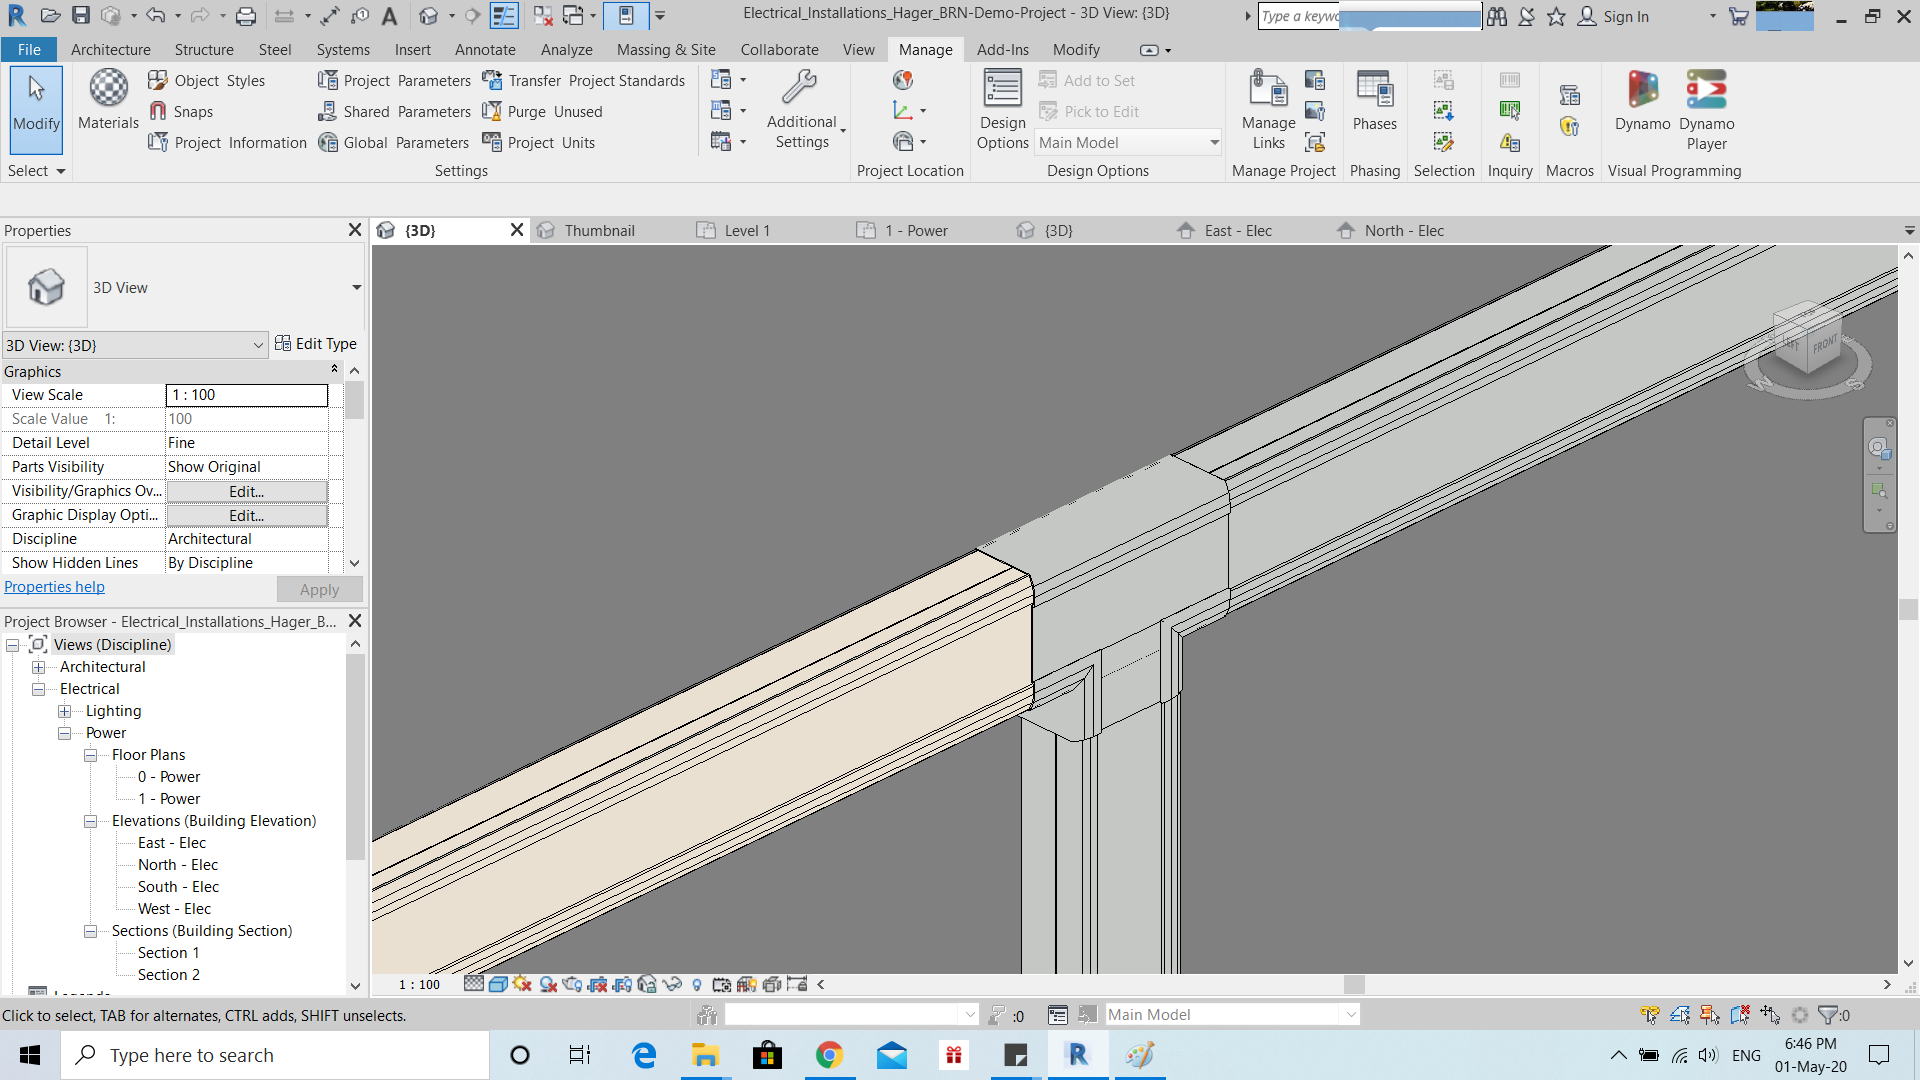Open Manage Links
The image size is (1920, 1080).
pyautogui.click(x=1267, y=105)
